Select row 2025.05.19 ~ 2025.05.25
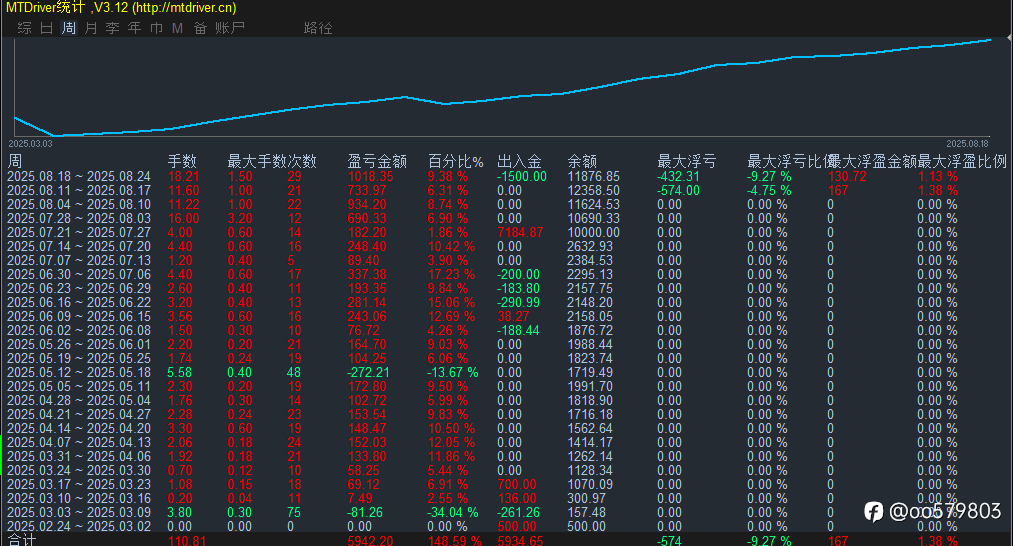 click(x=506, y=359)
